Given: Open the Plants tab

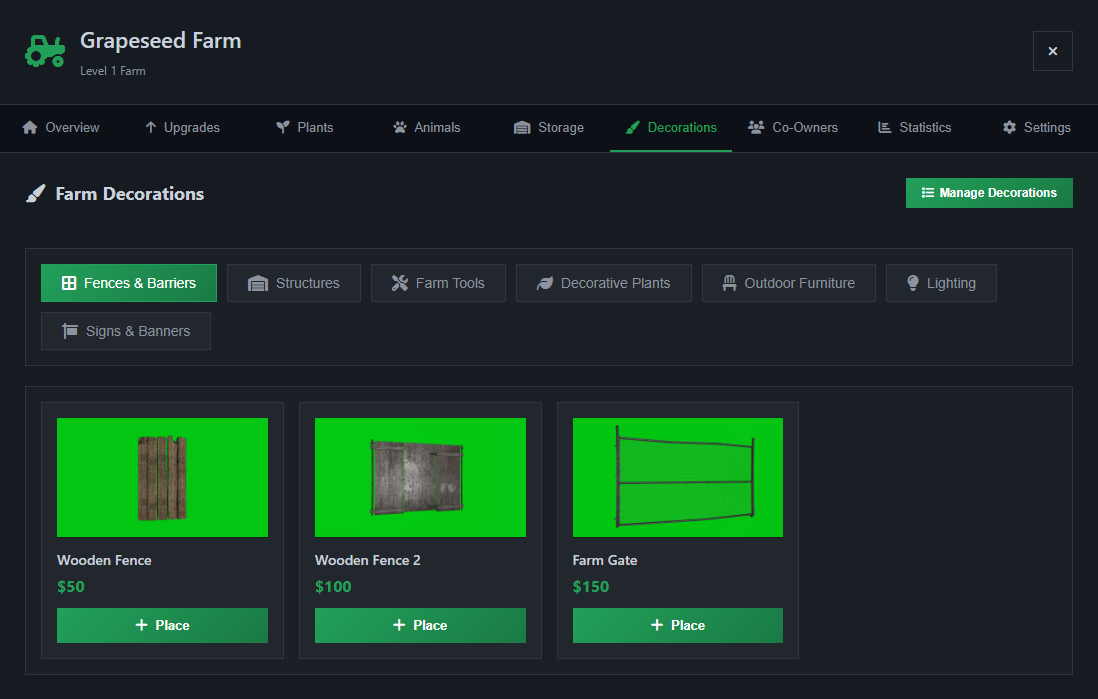Looking at the screenshot, I should point(305,128).
